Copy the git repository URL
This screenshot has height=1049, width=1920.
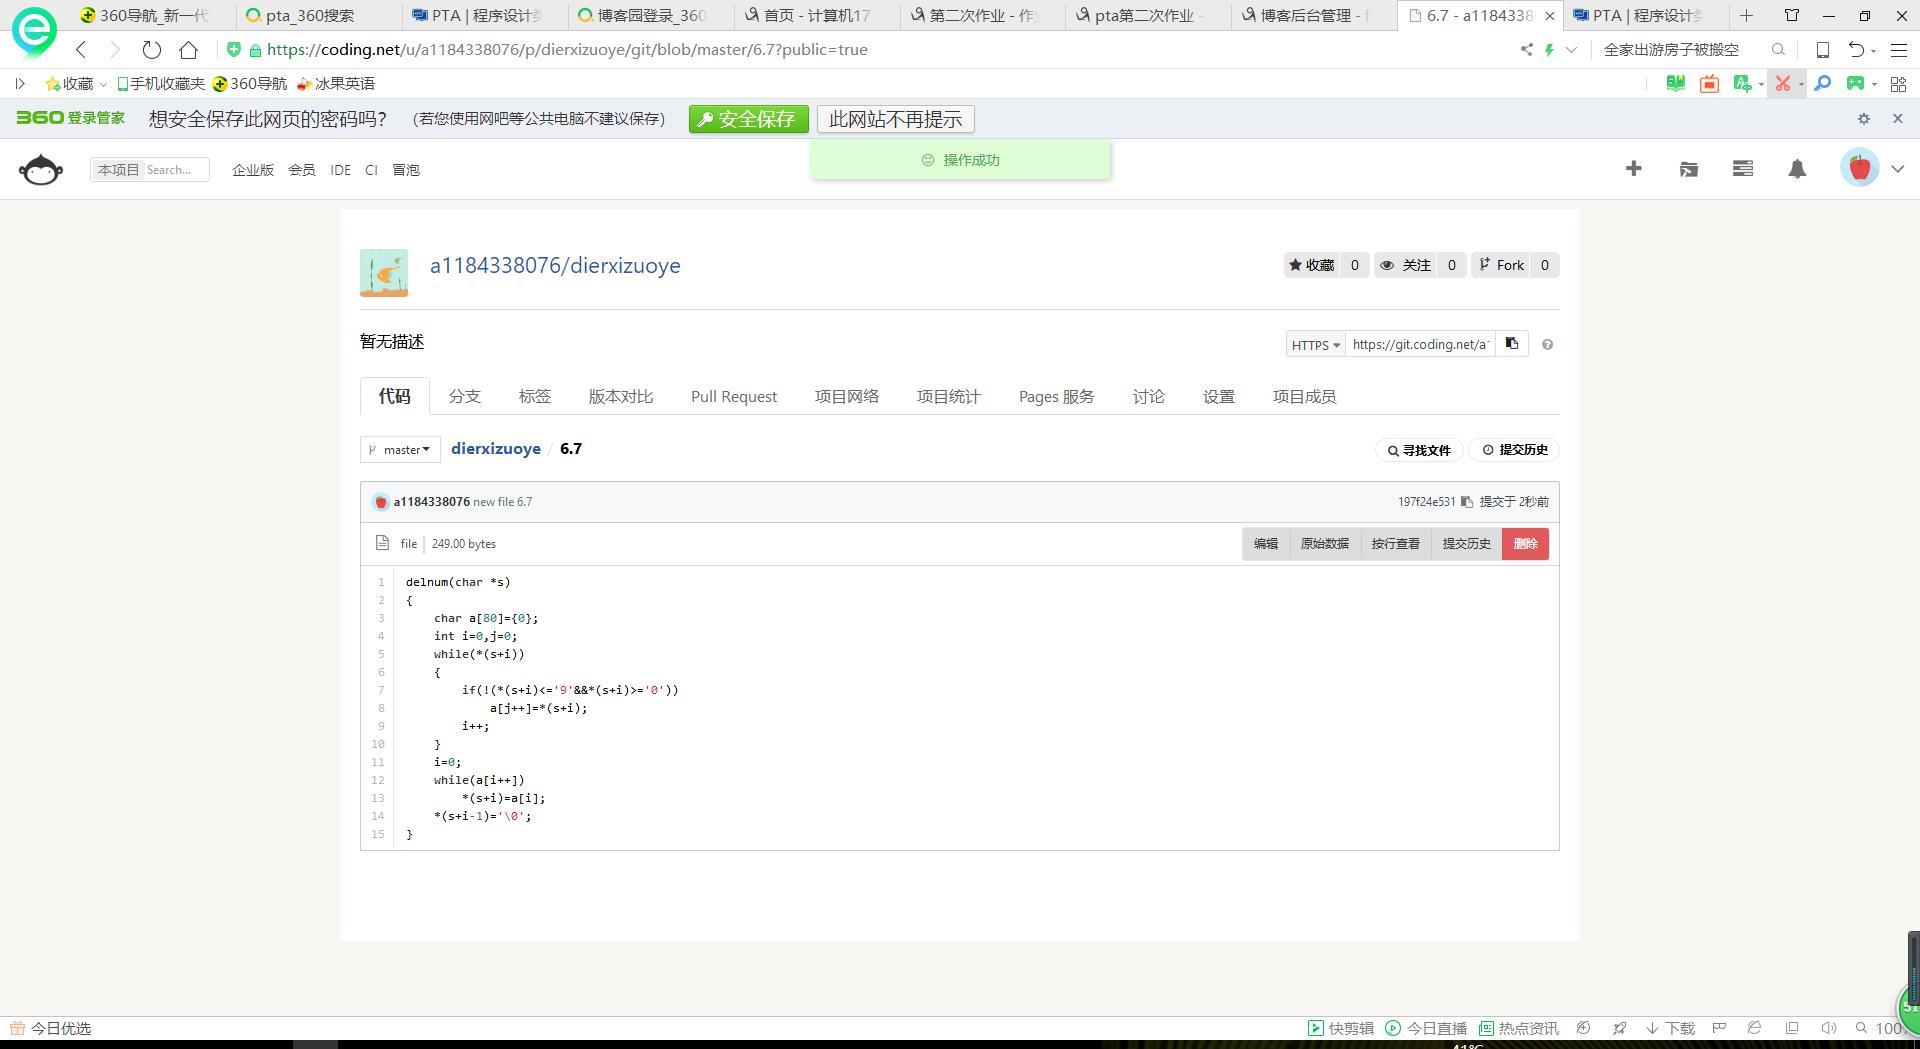[1512, 344]
